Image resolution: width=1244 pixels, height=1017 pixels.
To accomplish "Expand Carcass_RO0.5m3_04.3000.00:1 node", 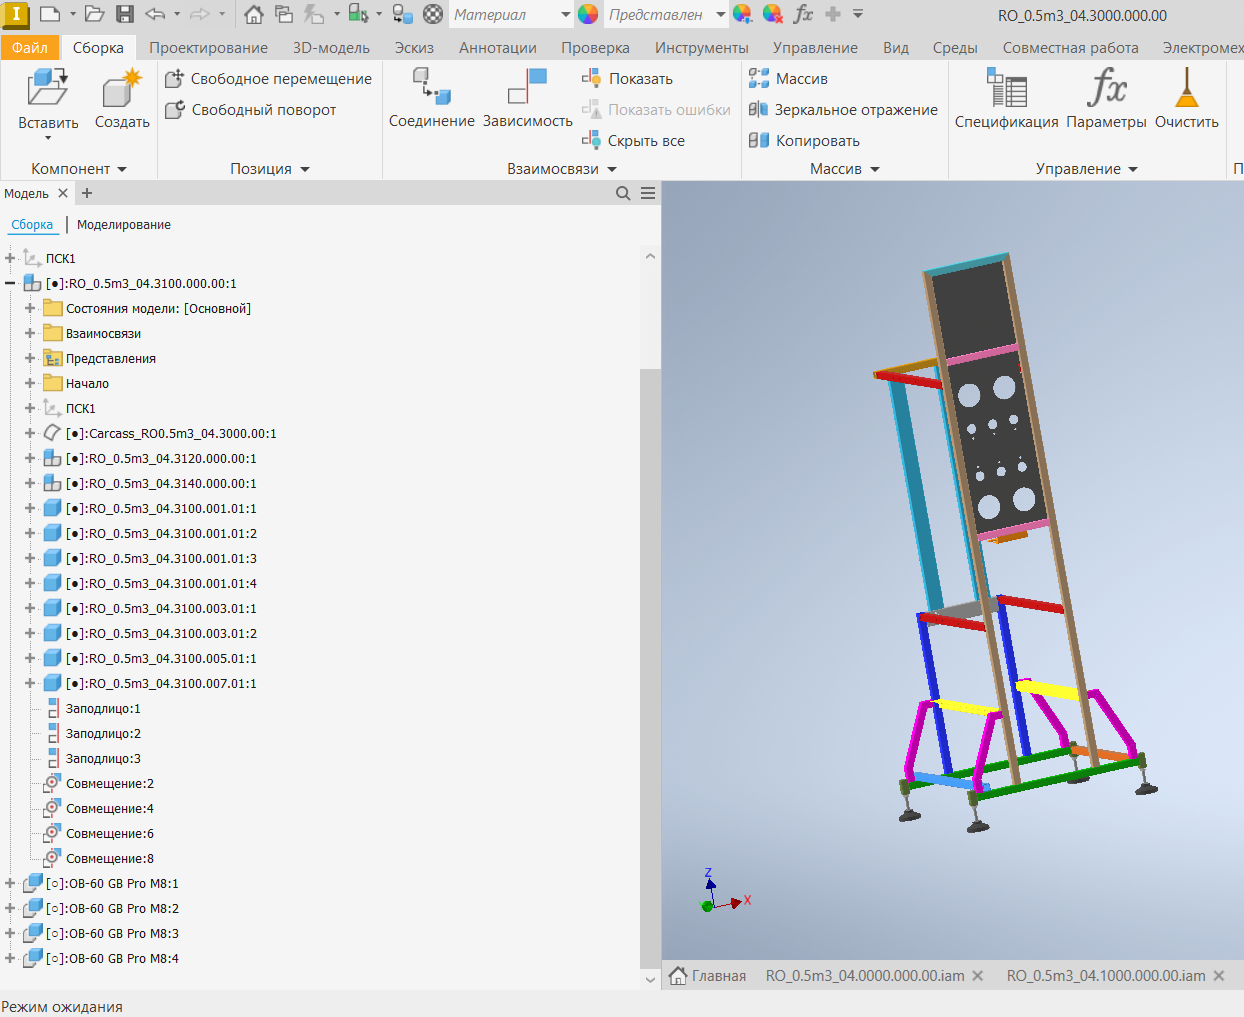I will pyautogui.click(x=30, y=433).
